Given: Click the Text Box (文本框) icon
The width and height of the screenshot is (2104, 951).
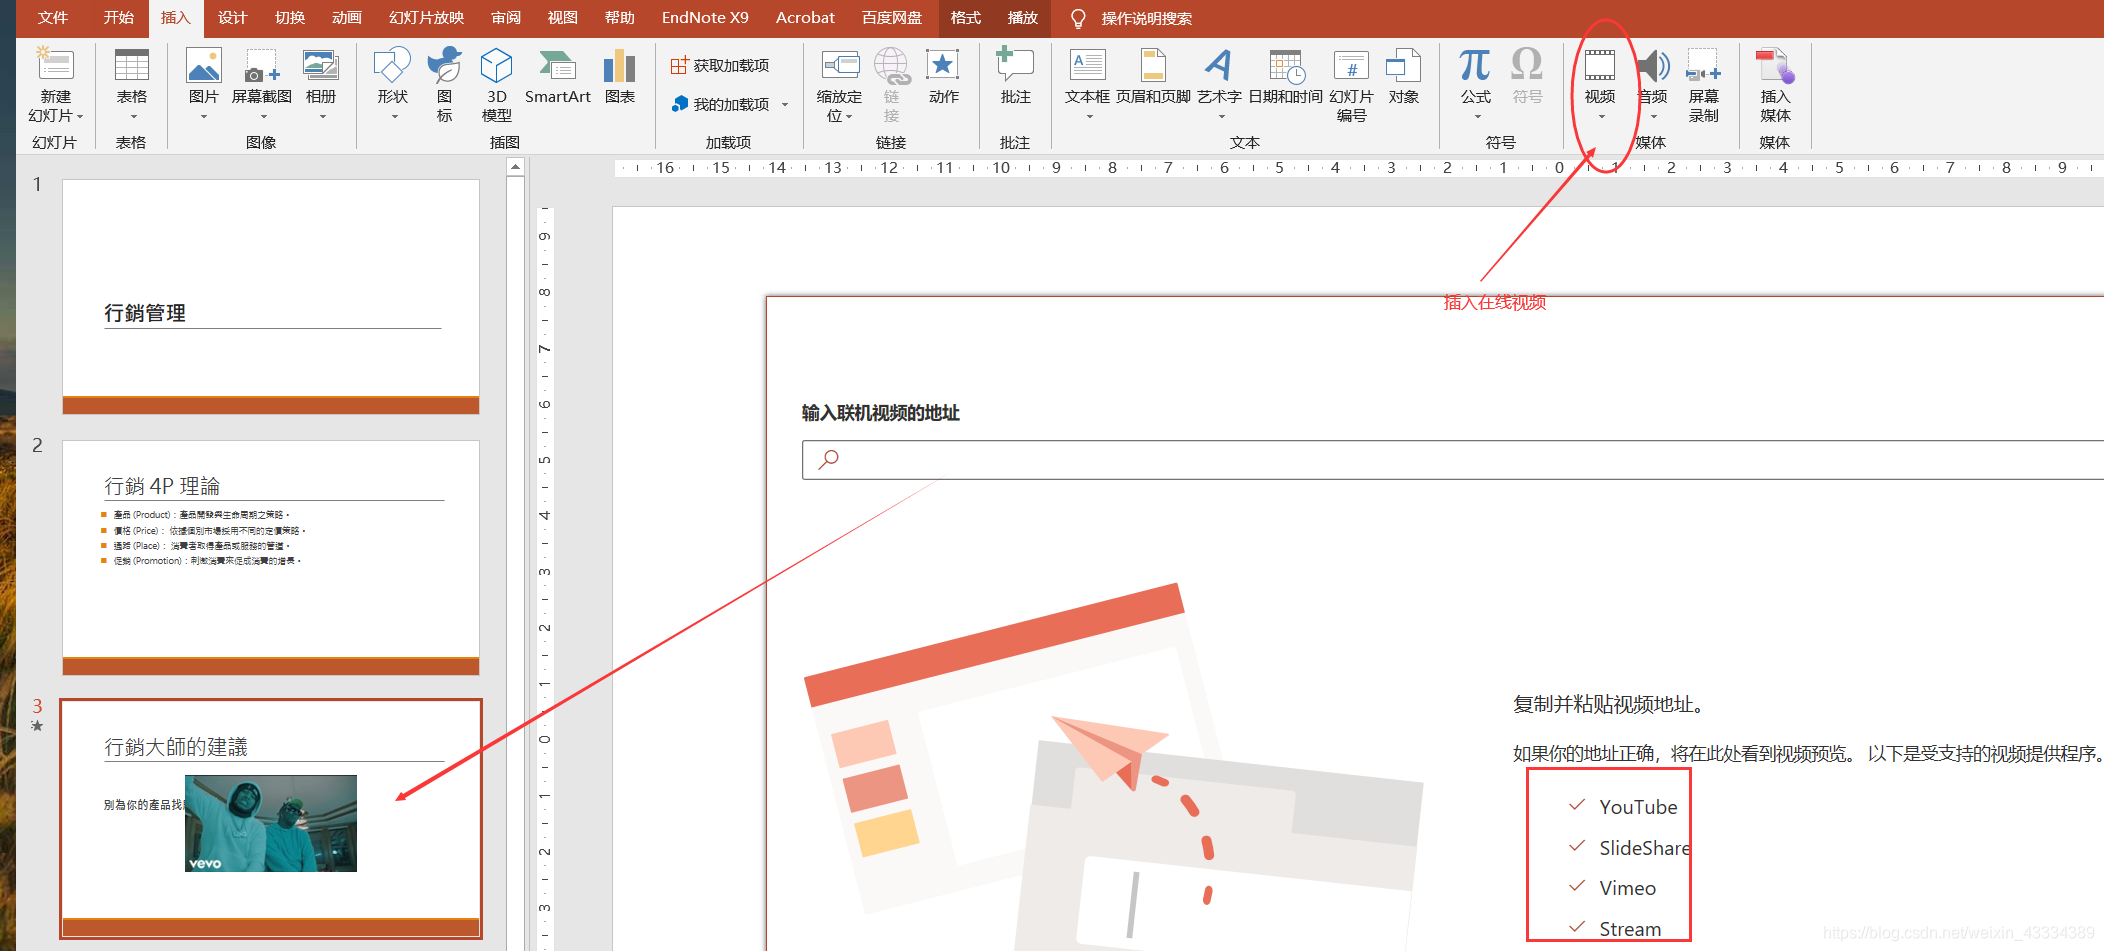Looking at the screenshot, I should (x=1087, y=64).
